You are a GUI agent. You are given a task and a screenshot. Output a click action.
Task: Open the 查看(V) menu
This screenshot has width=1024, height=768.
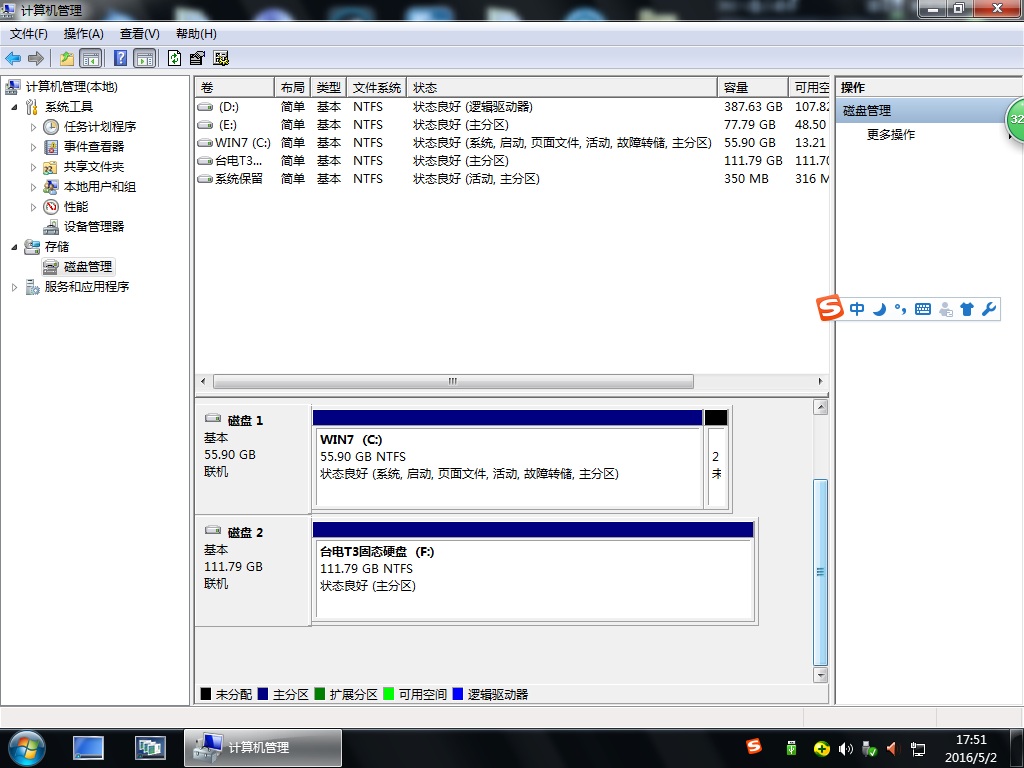(140, 34)
